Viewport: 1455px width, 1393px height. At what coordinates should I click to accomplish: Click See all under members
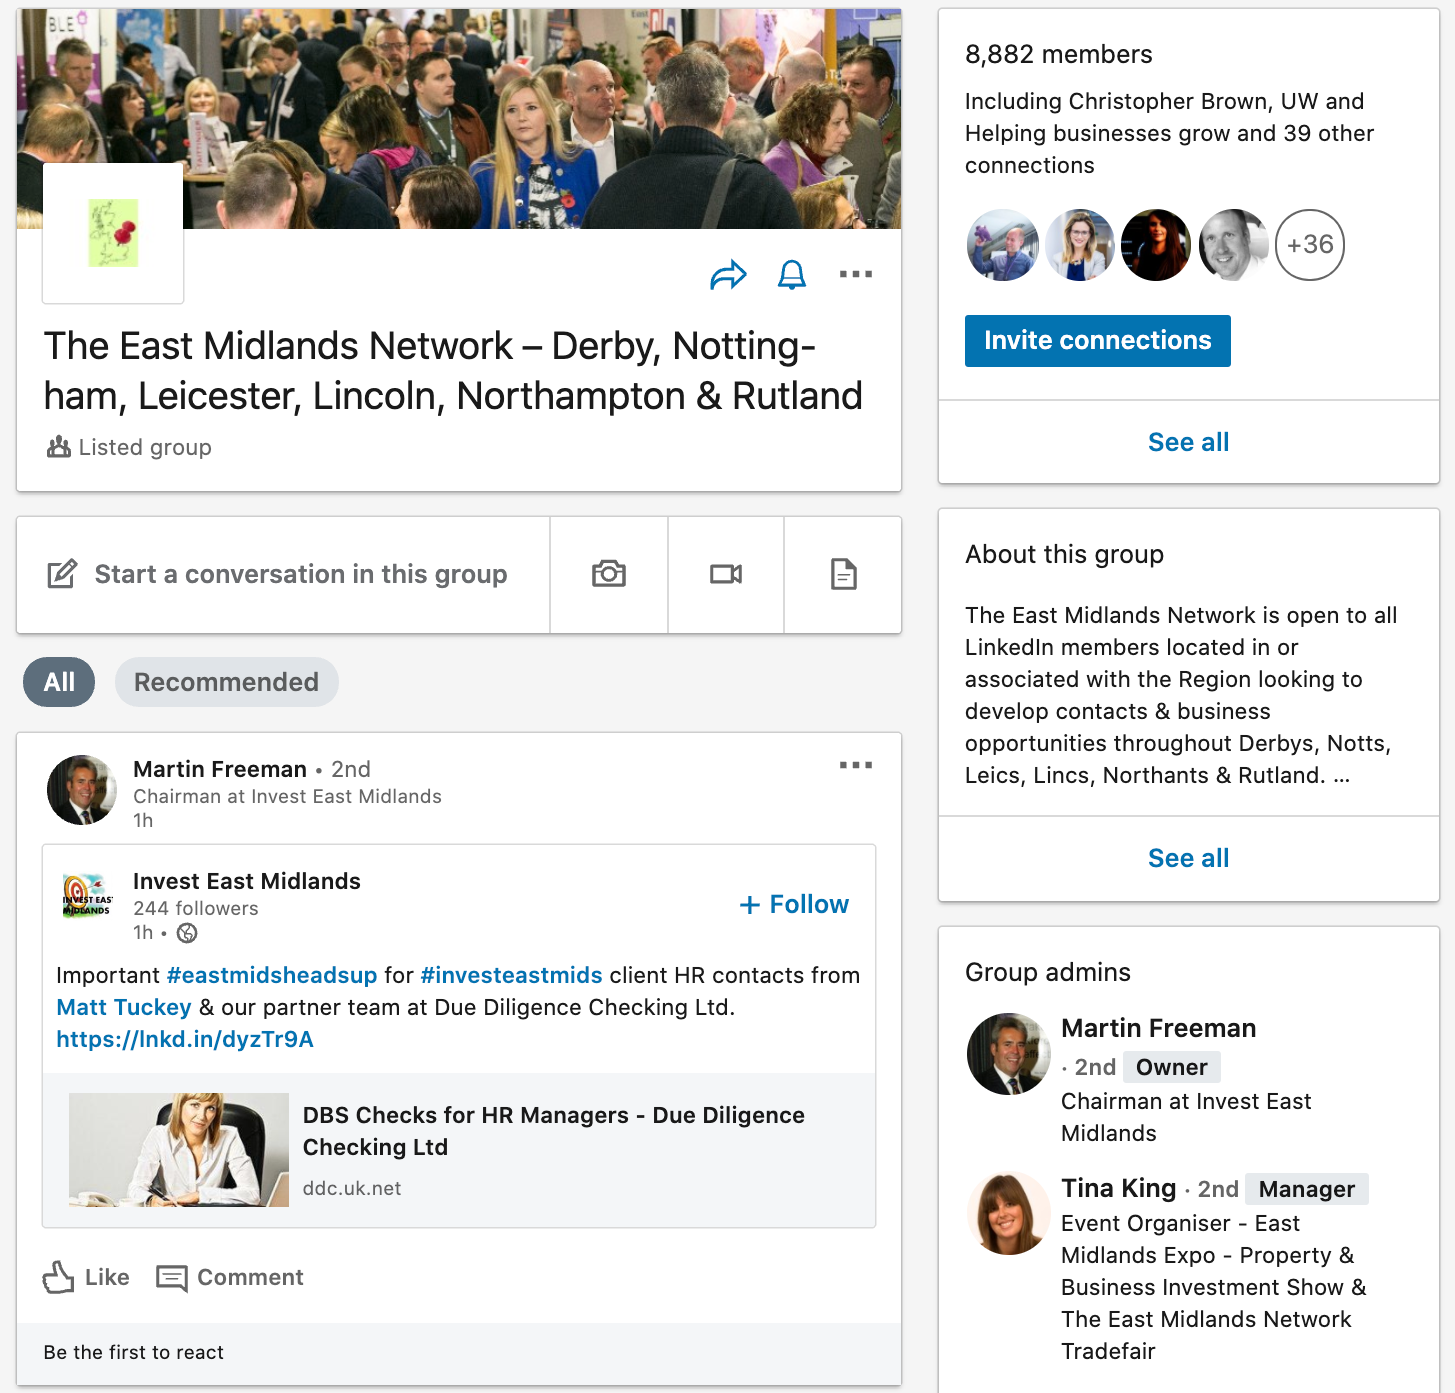point(1189,442)
